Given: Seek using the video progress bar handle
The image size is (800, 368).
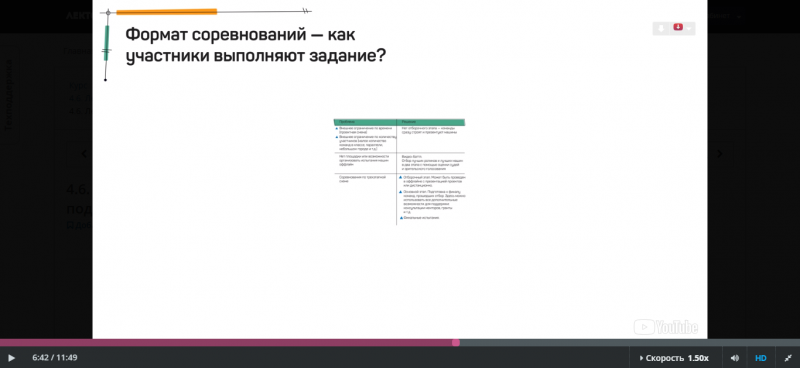Looking at the screenshot, I should [456, 342].
